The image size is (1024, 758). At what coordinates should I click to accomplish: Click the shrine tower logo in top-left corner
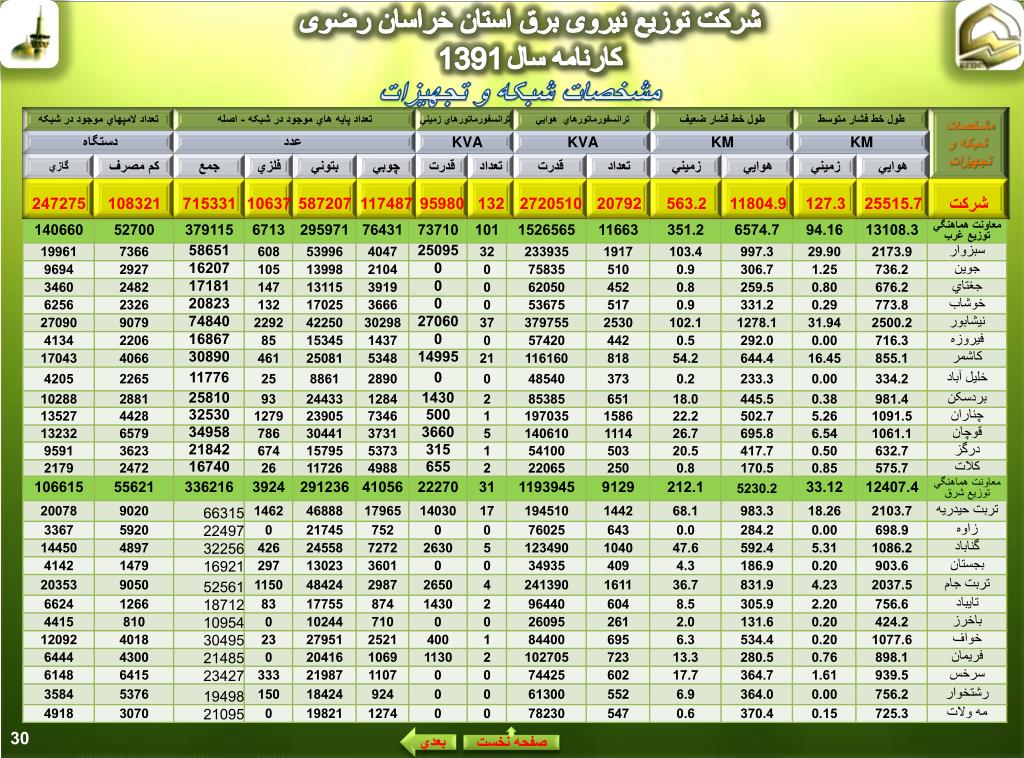click(x=29, y=34)
